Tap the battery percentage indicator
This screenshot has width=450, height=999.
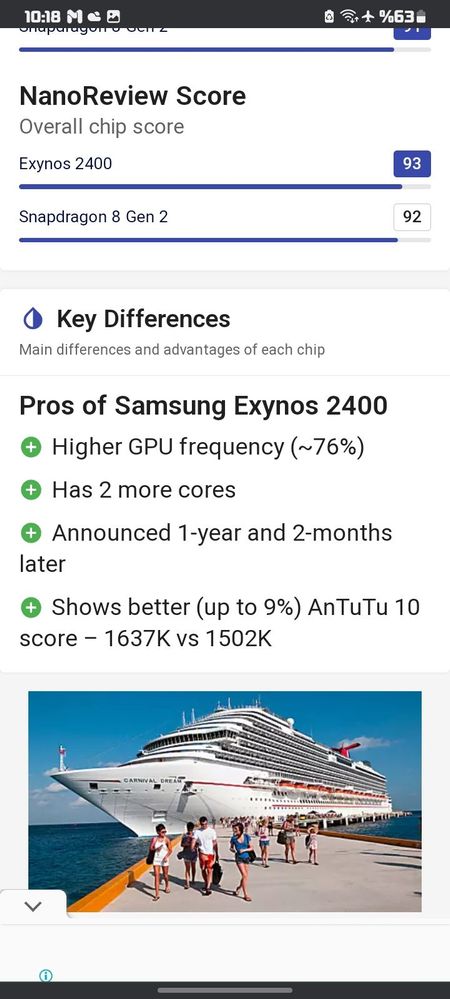click(x=402, y=16)
